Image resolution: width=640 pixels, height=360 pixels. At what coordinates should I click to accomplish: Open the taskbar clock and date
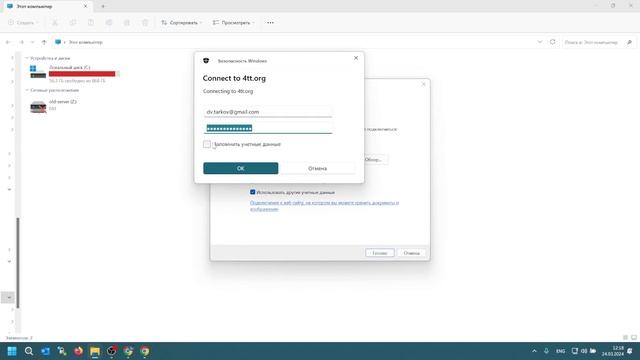[x=612, y=351]
